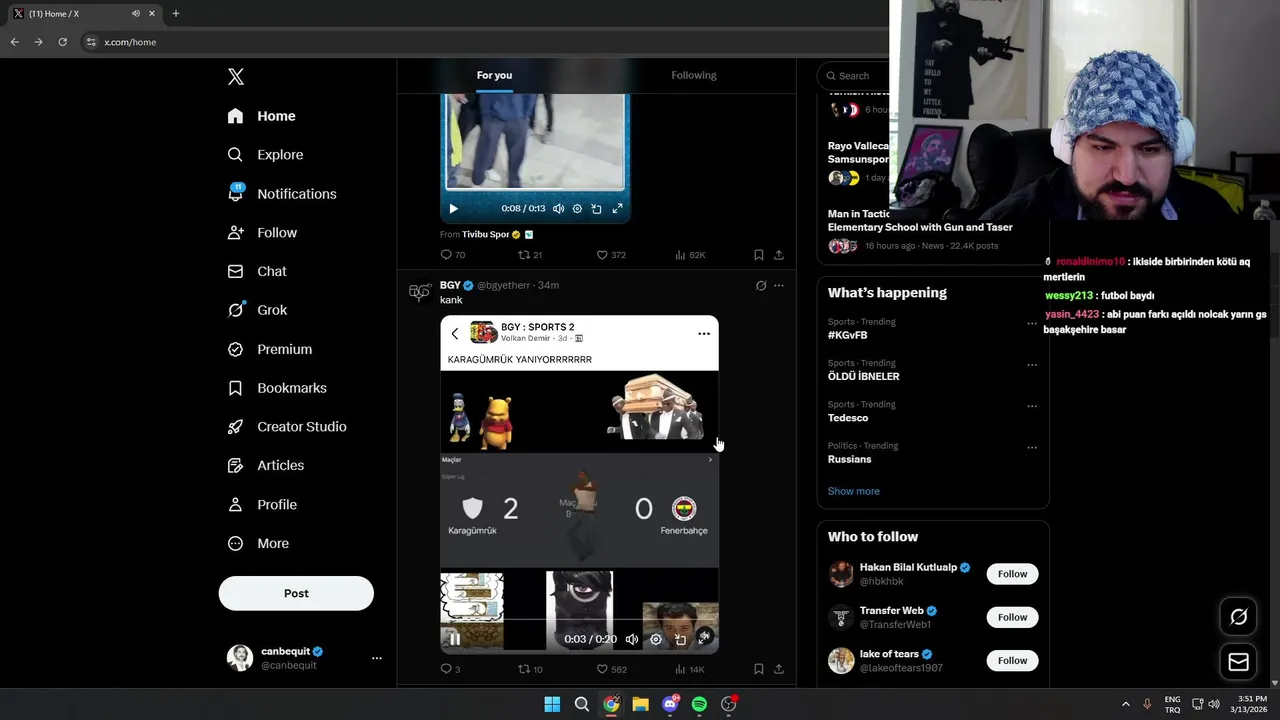Open options for Tedesco trend

pyautogui.click(x=1032, y=406)
